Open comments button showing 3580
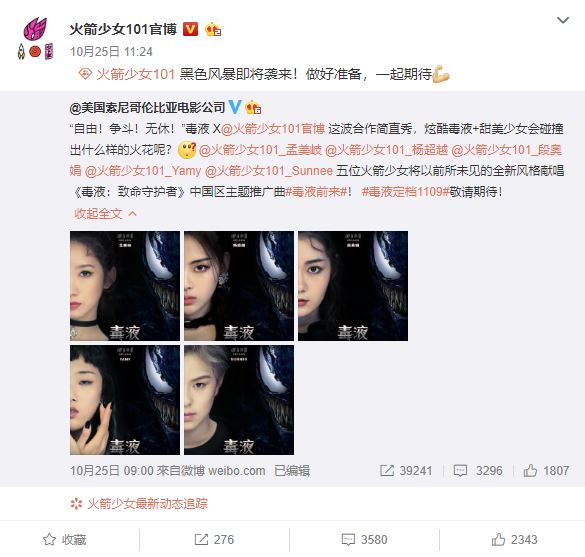The height and width of the screenshot is (557, 585). click(x=365, y=539)
